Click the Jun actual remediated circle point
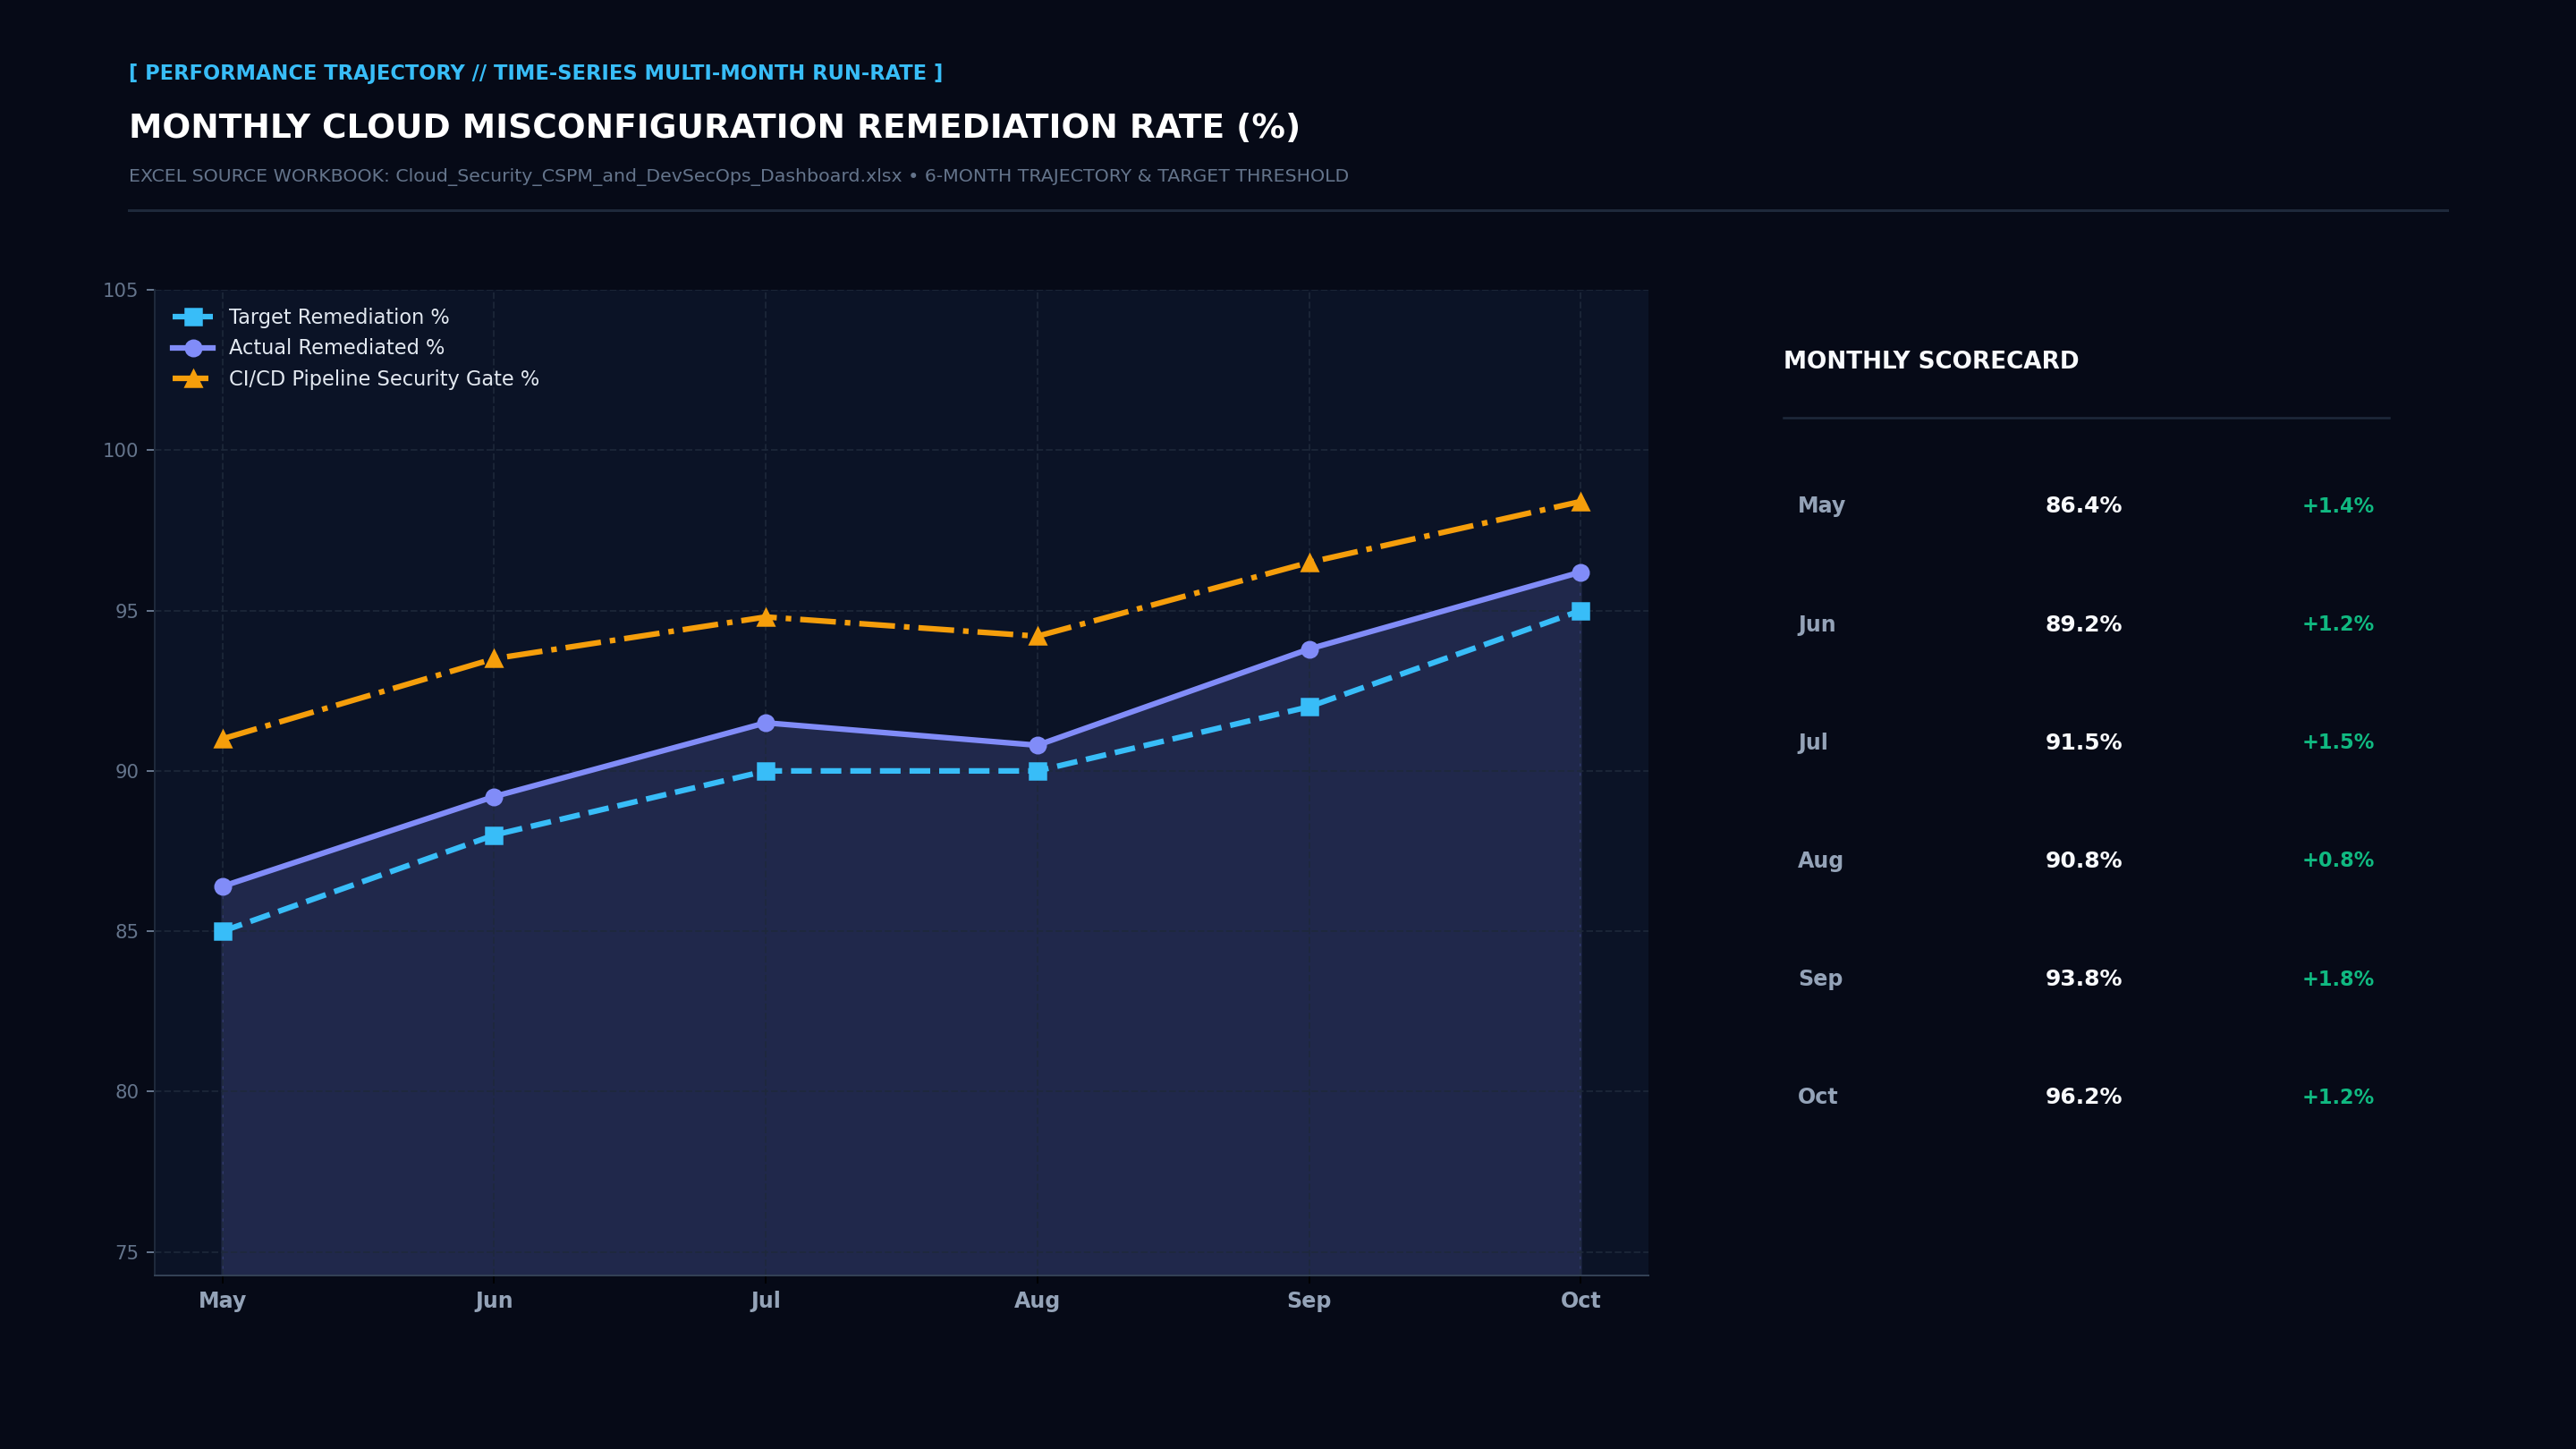 494,797
